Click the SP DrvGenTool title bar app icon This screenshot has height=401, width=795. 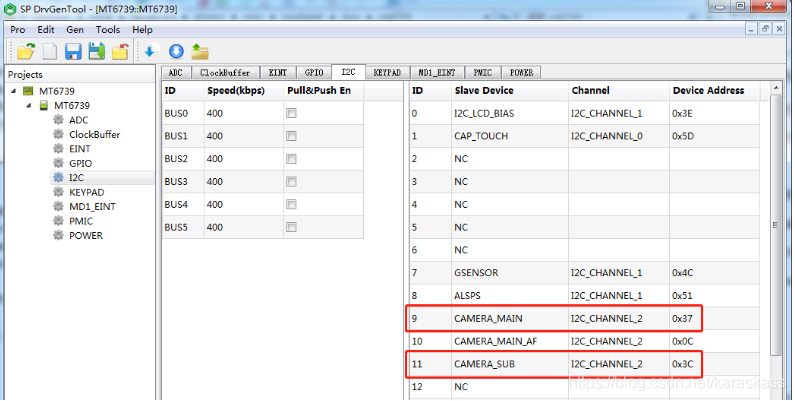coord(10,9)
